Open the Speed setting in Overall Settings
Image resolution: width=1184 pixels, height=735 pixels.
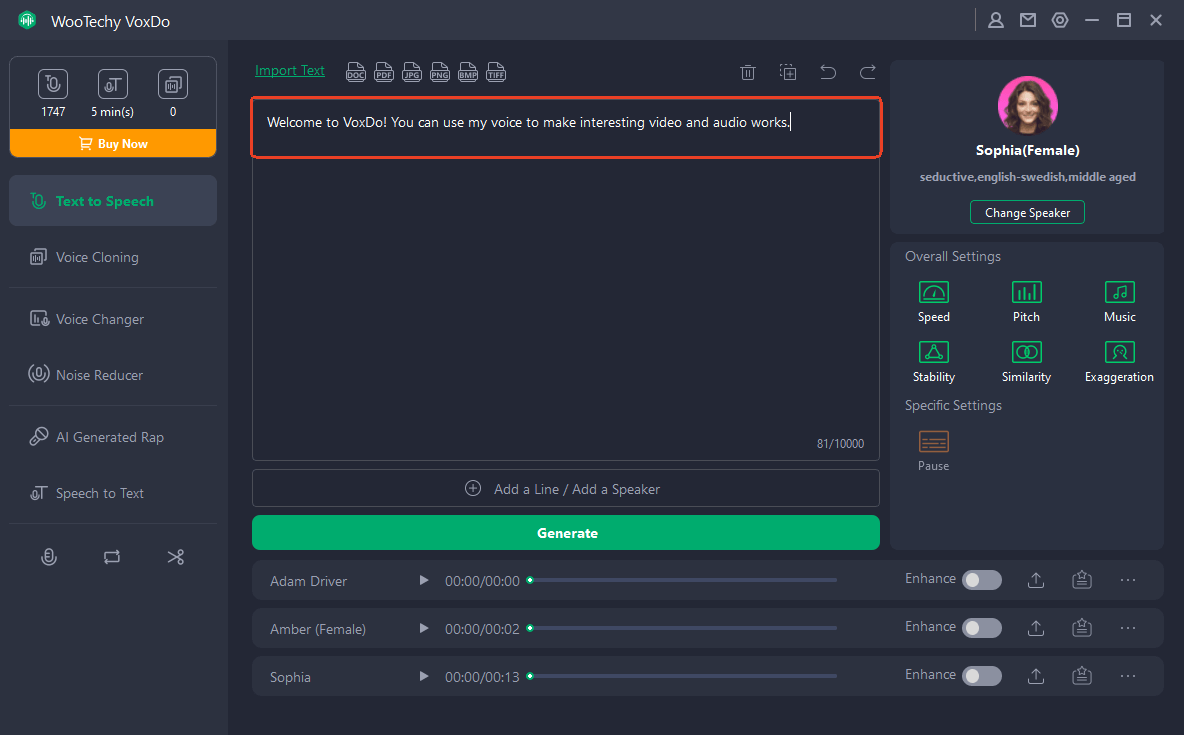click(x=933, y=292)
